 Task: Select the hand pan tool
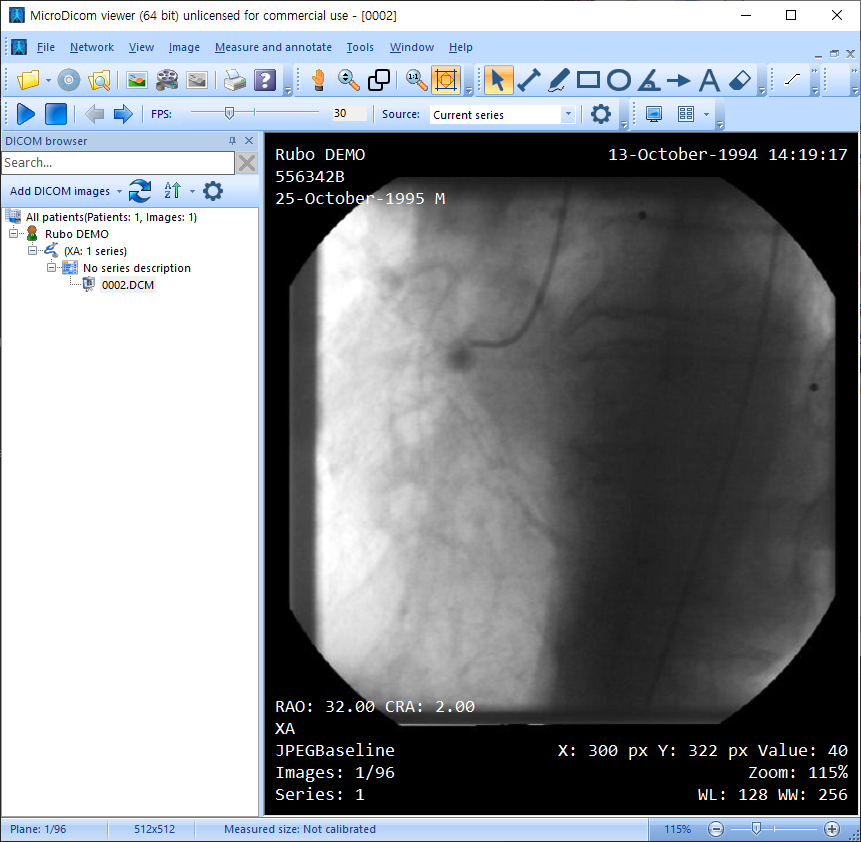point(318,80)
